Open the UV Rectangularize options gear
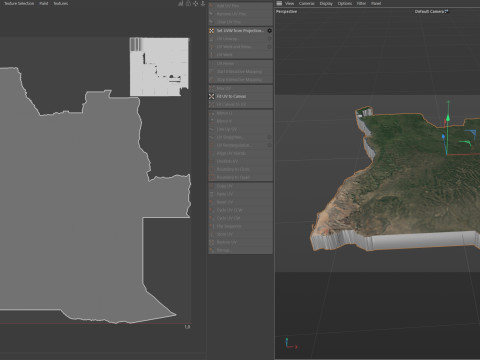Image resolution: width=480 pixels, height=360 pixels. click(x=269, y=145)
